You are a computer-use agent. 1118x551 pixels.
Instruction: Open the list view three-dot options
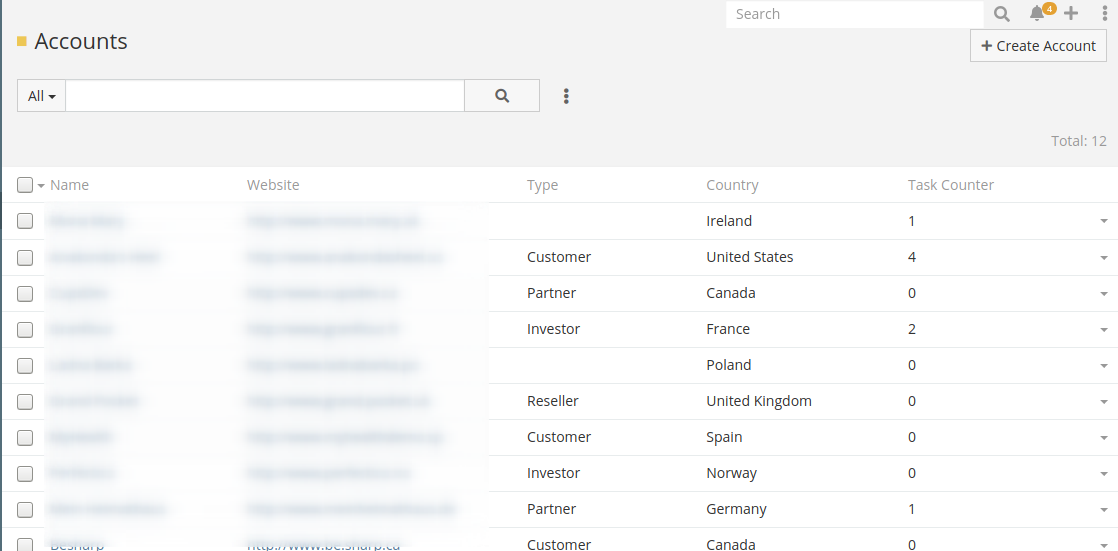point(566,96)
